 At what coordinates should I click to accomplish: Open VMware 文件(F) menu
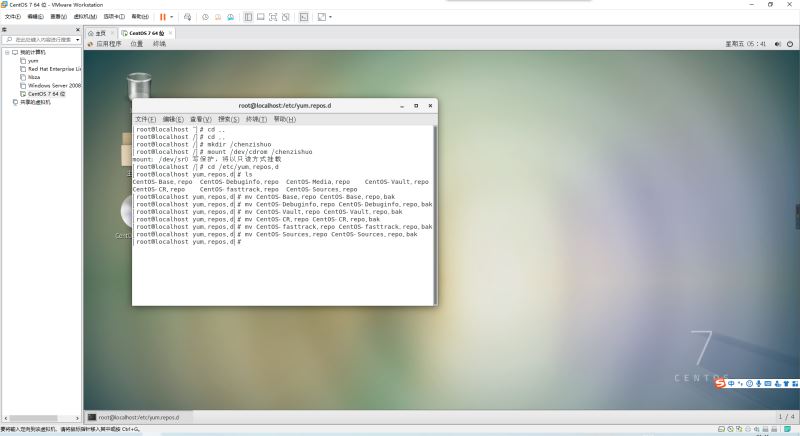pos(12,17)
